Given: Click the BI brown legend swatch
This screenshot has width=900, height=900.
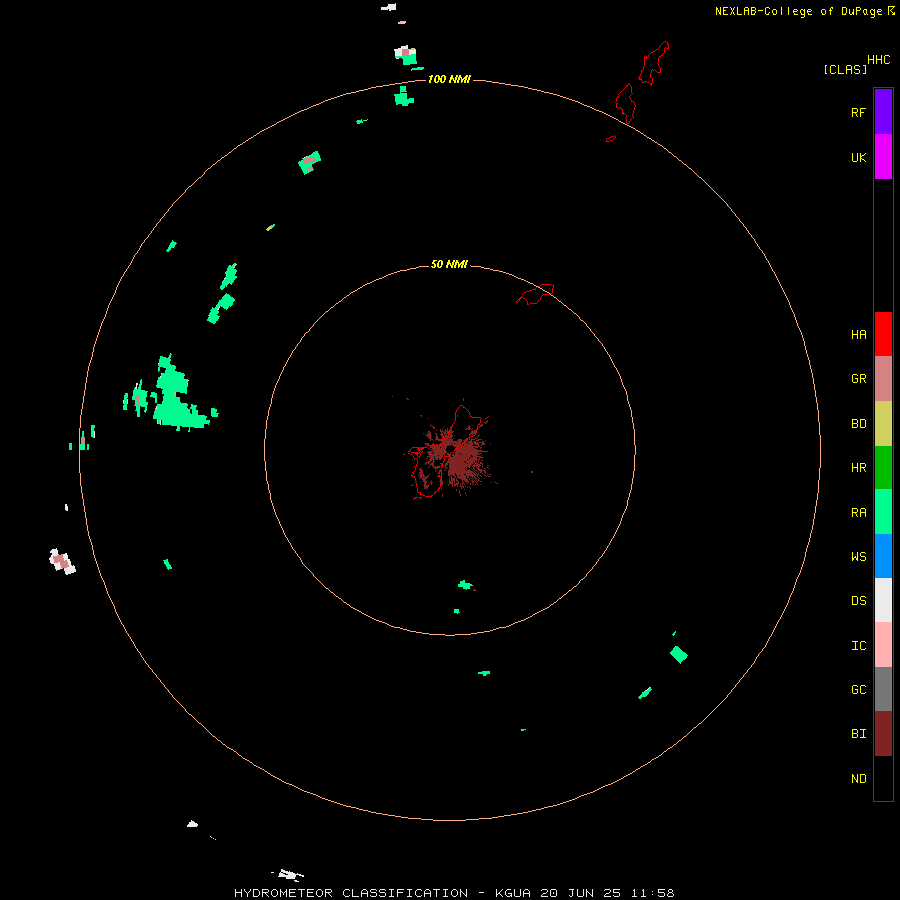Looking at the screenshot, I should point(883,734).
